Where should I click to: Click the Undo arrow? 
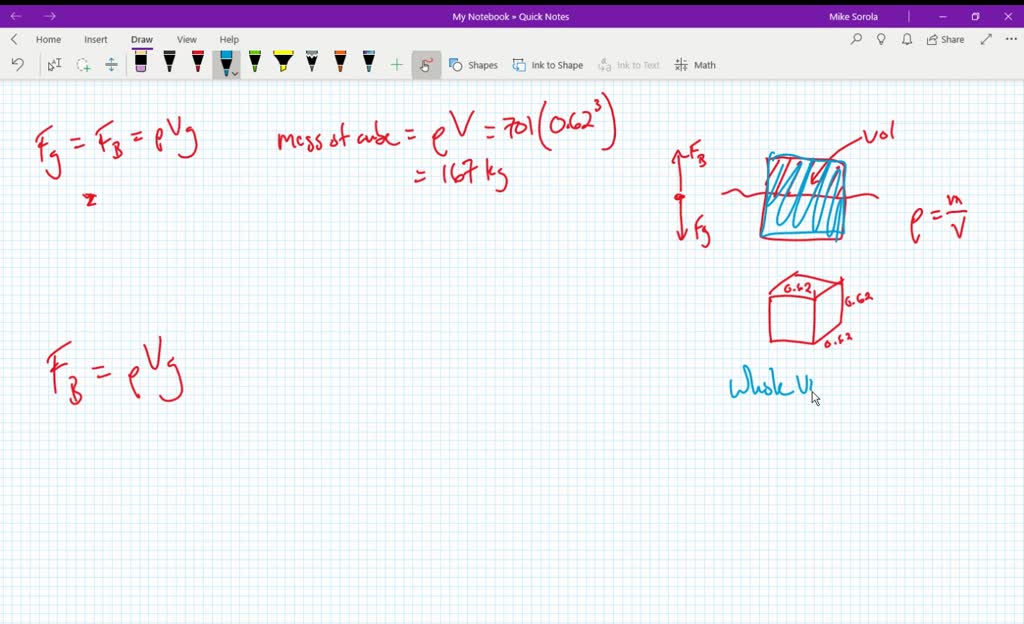(x=18, y=63)
